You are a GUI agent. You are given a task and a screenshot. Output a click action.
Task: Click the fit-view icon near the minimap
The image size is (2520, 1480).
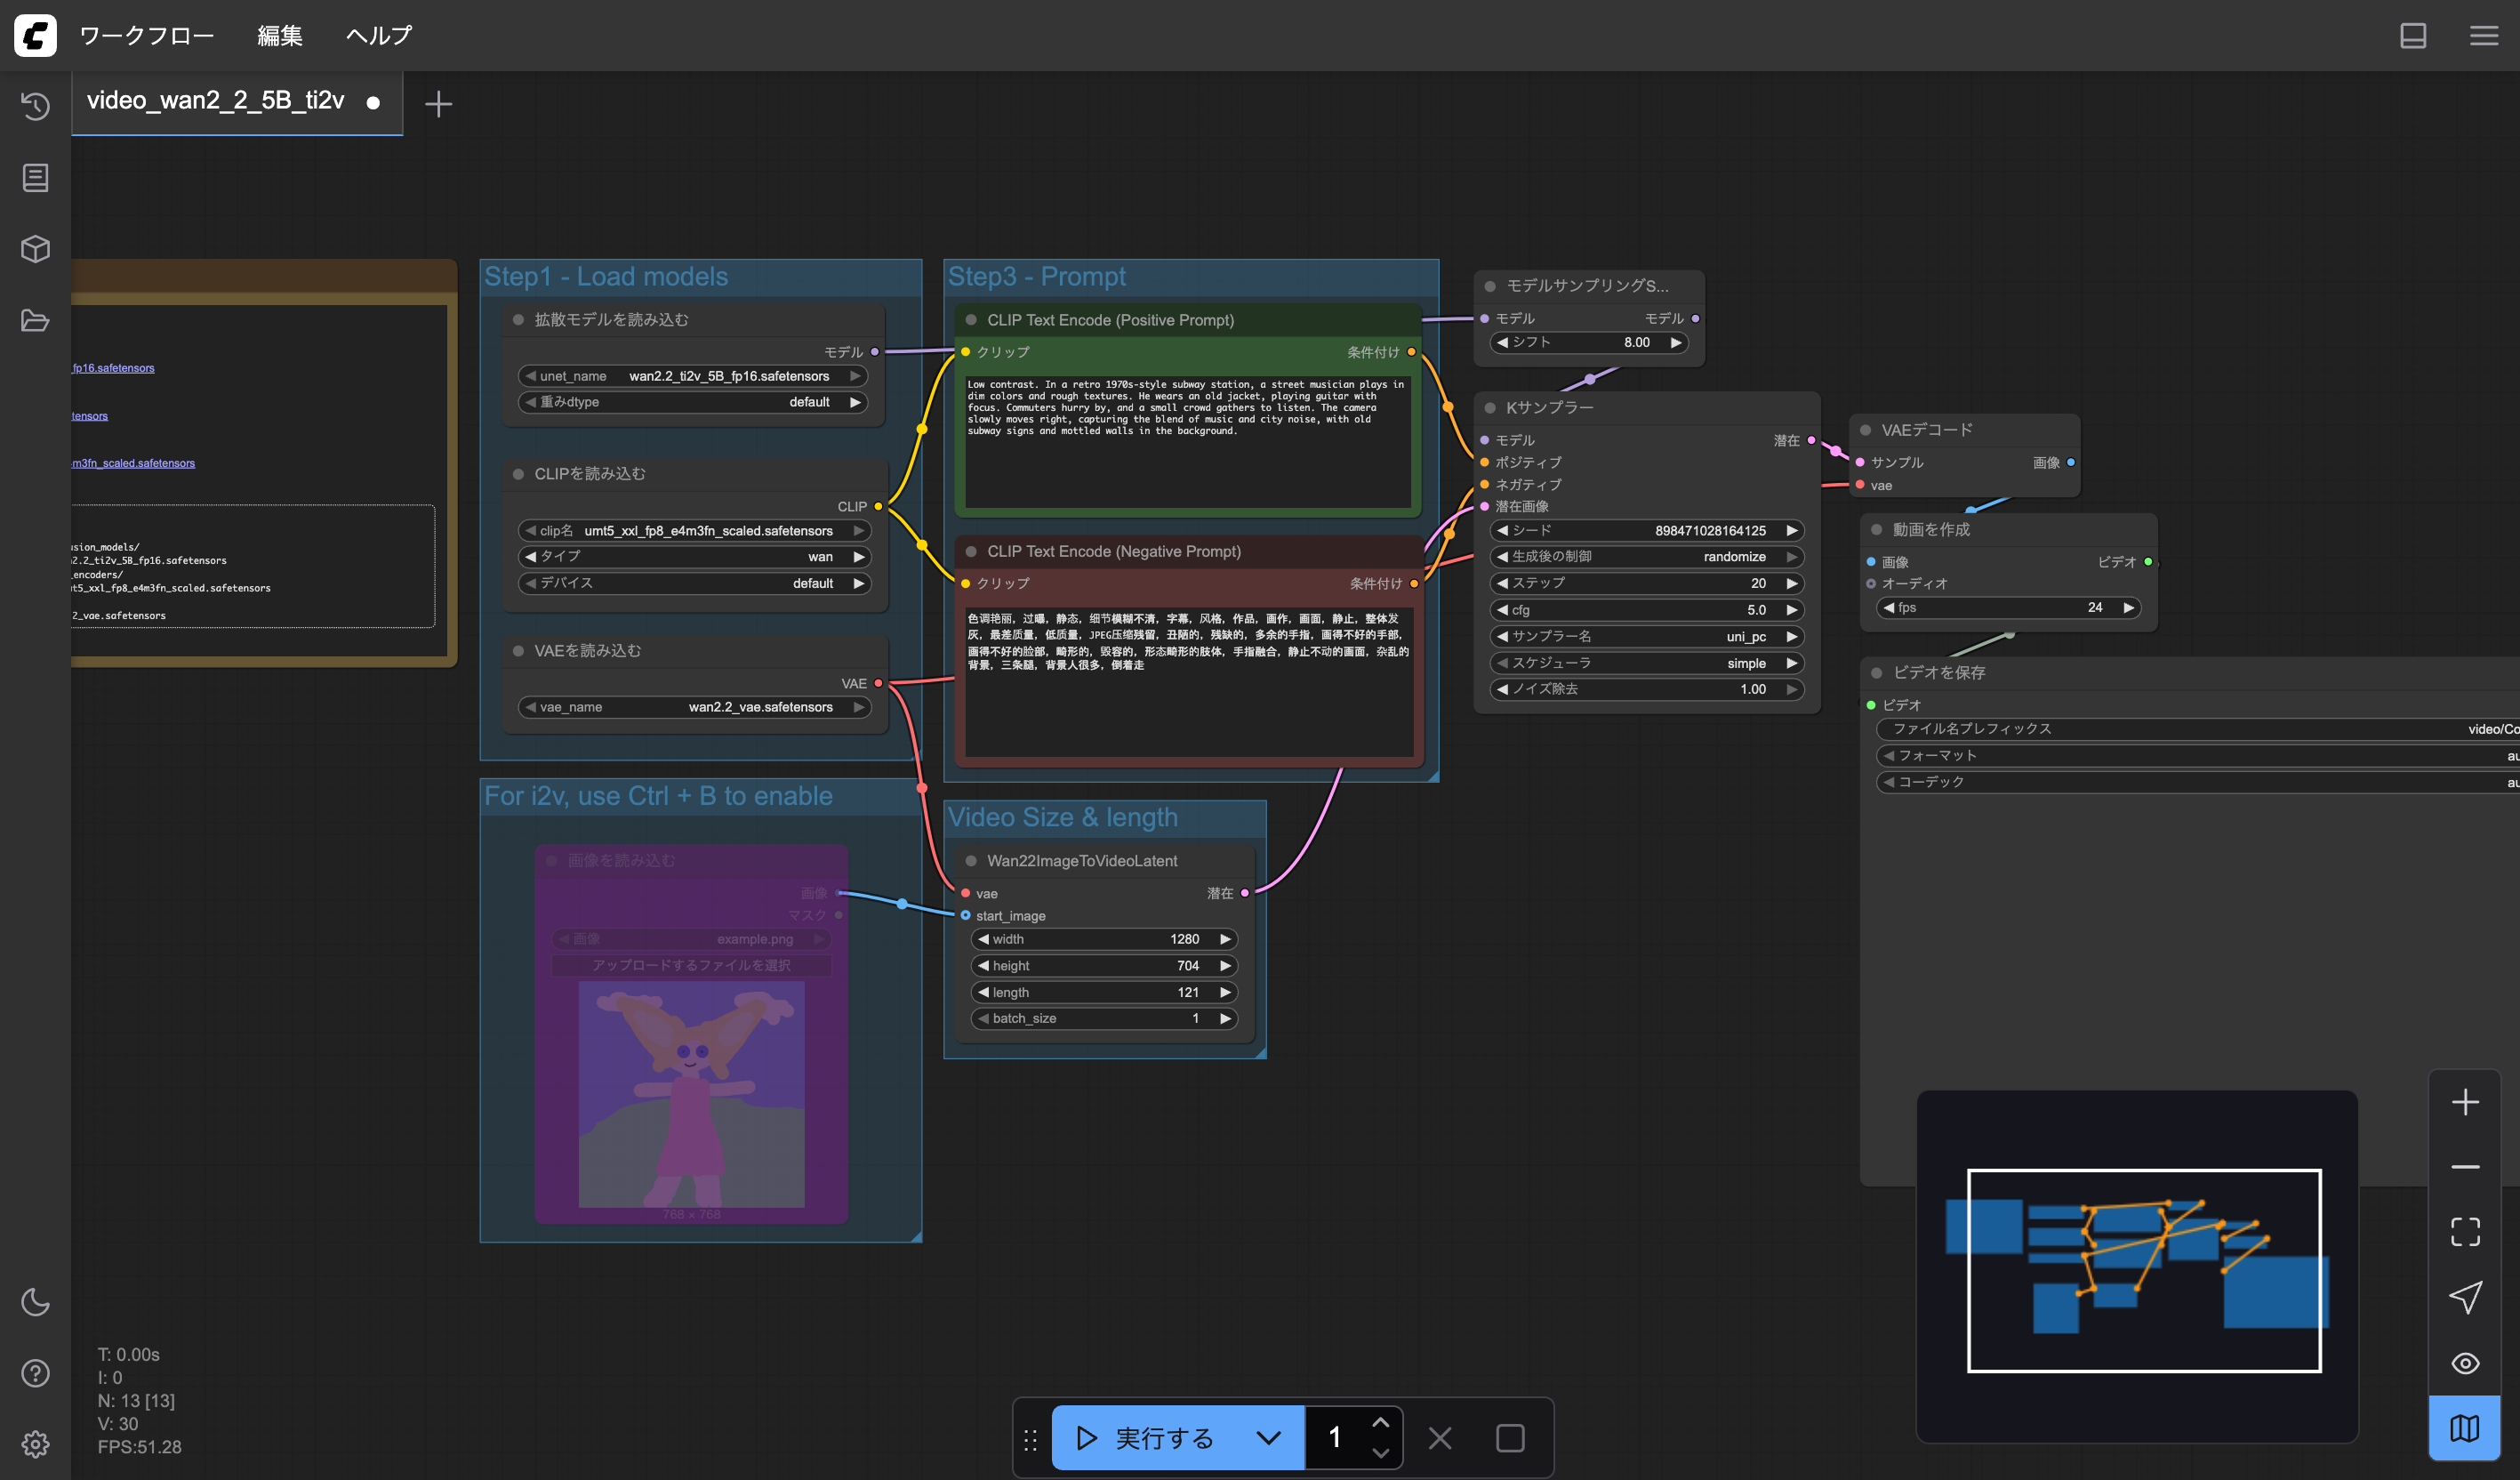pos(2466,1230)
